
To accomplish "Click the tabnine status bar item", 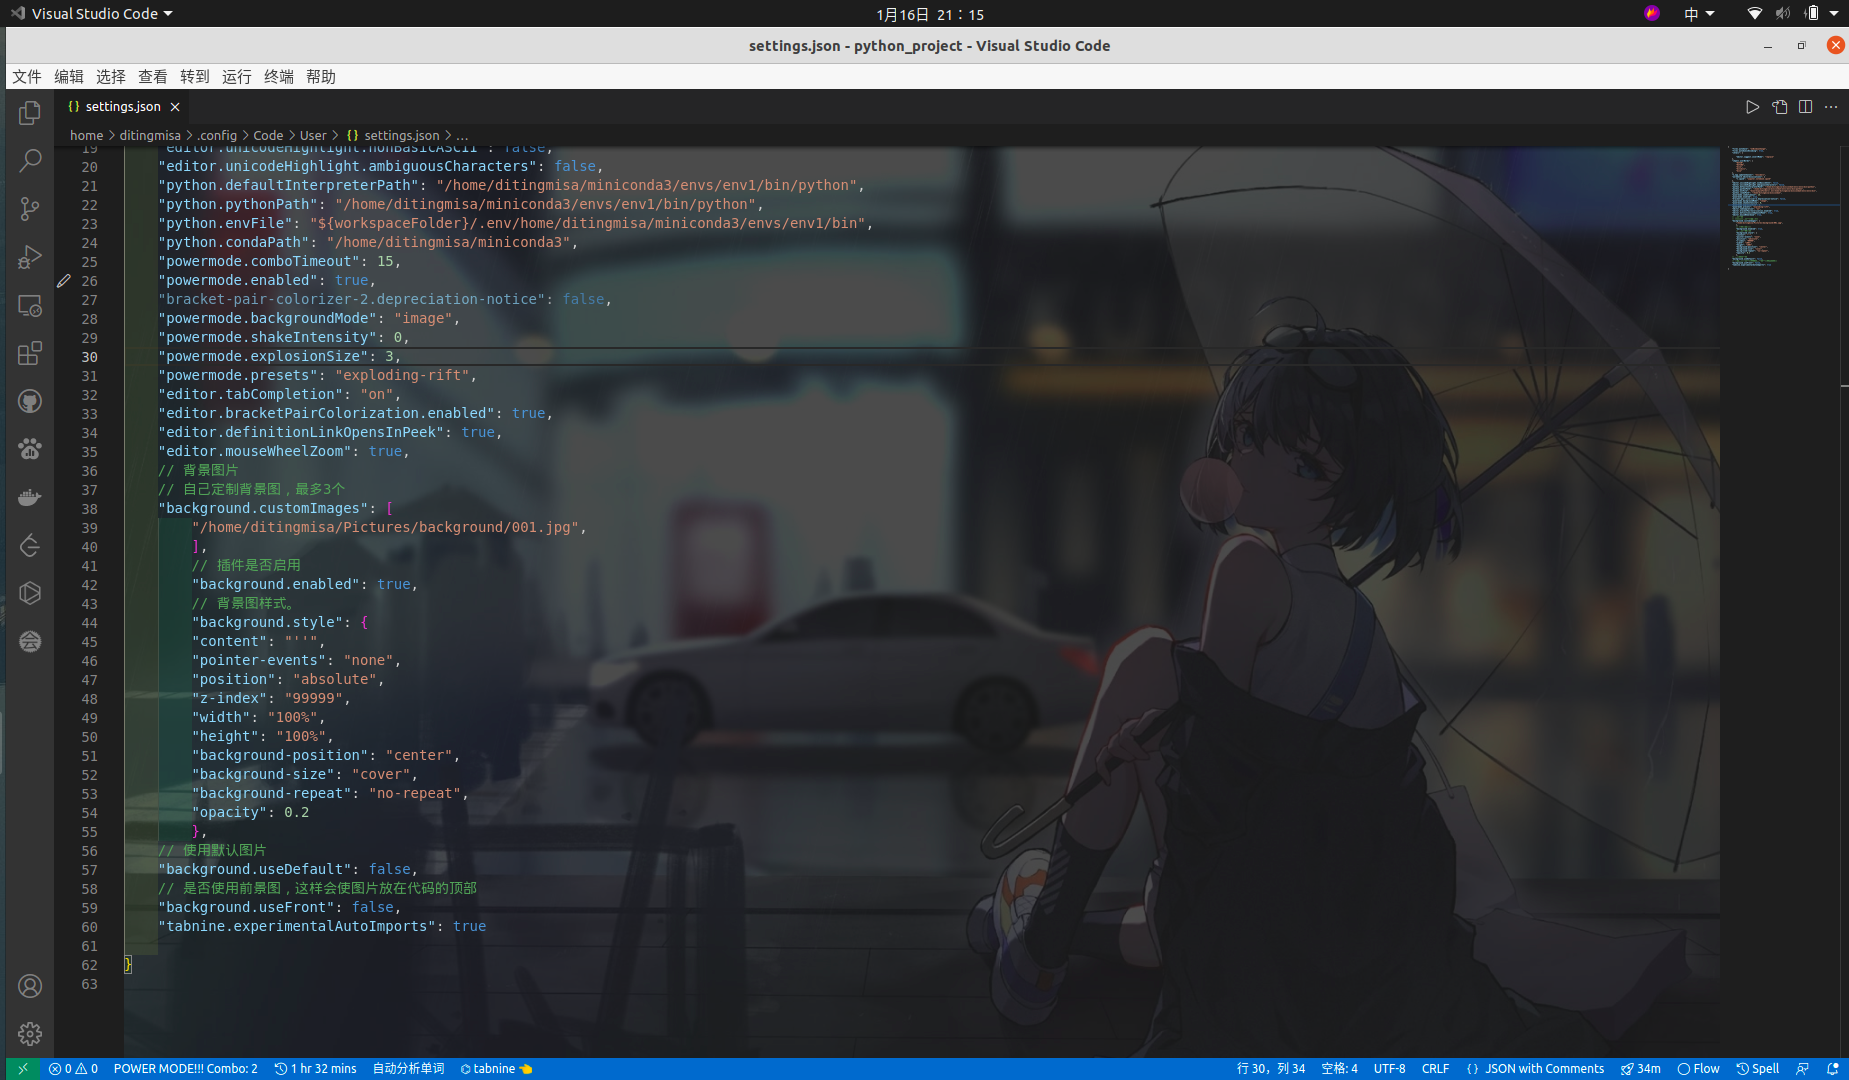I will [496, 1069].
